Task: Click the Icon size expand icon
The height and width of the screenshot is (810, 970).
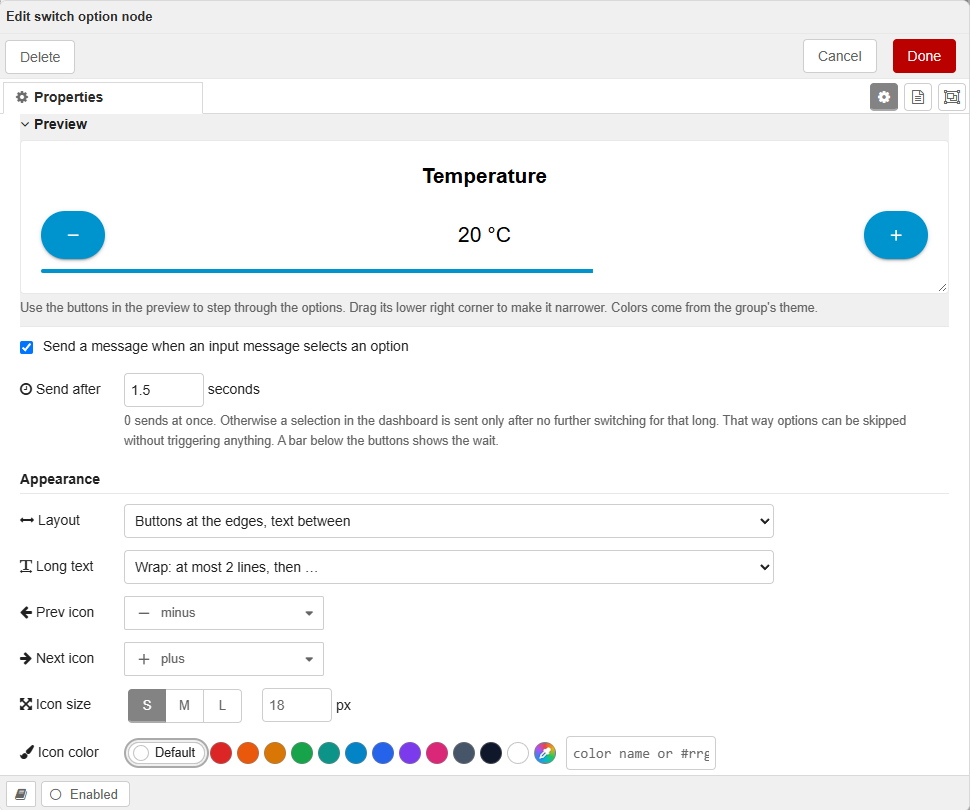Action: [26, 704]
